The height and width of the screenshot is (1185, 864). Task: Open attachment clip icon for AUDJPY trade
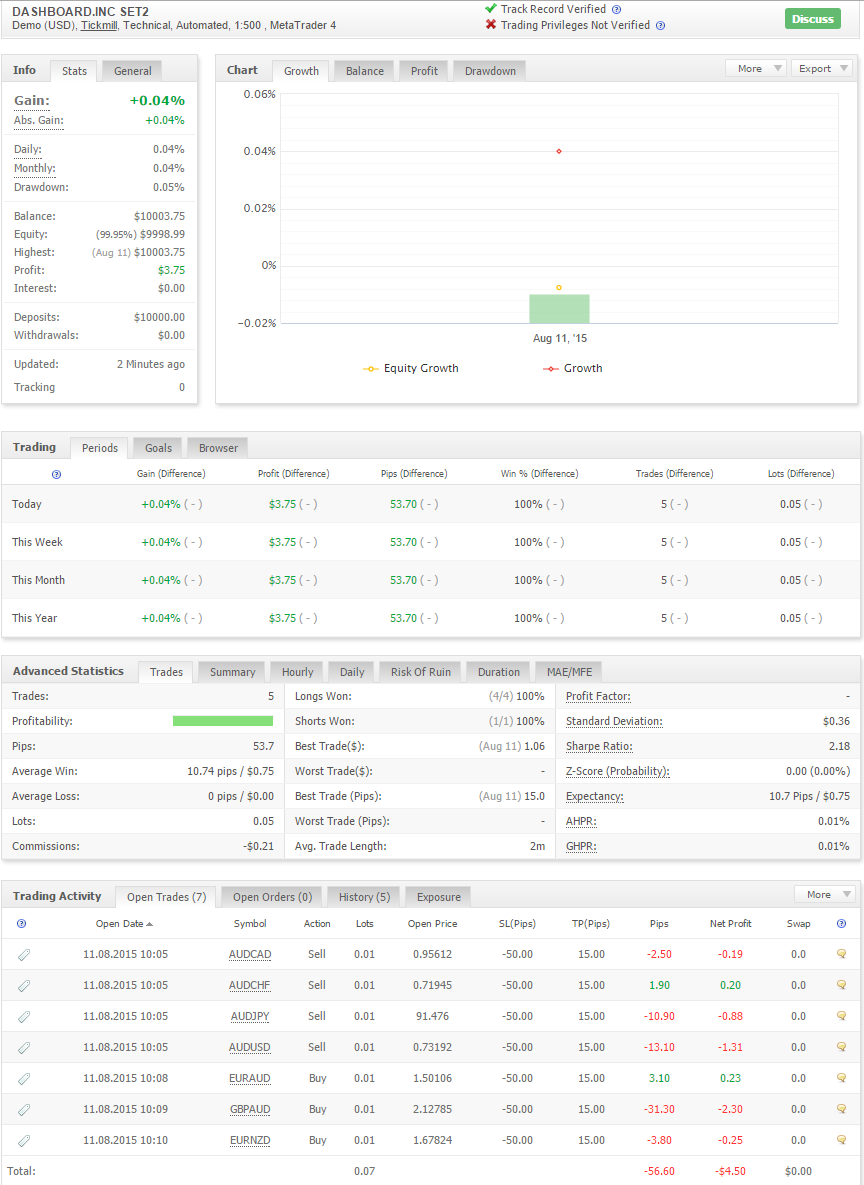(24, 1017)
